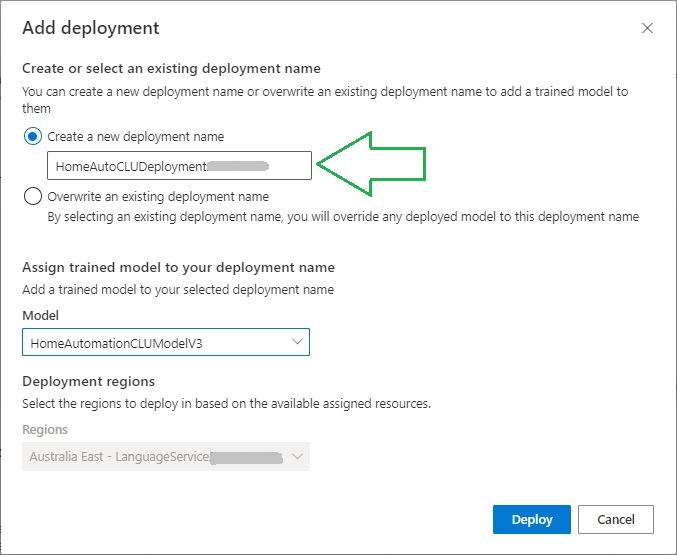Viewport: 677px width, 555px height.
Task: Click the Regions field label
Action: pyautogui.click(x=45, y=430)
